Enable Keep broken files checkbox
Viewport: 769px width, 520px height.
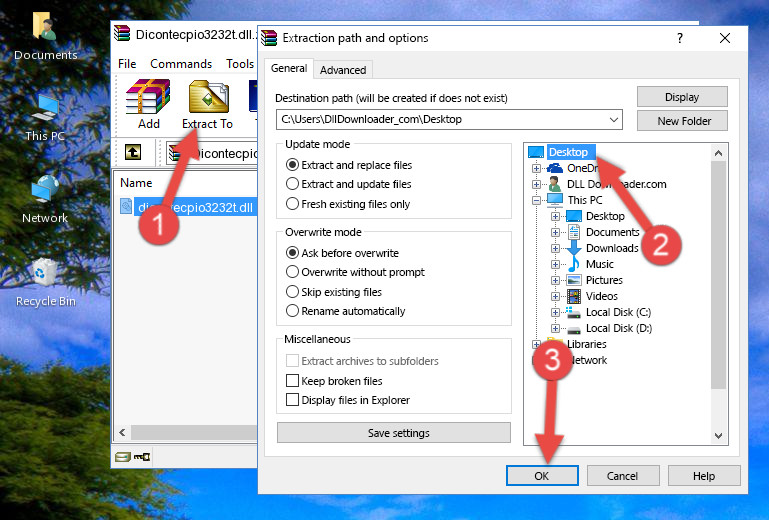tap(292, 381)
